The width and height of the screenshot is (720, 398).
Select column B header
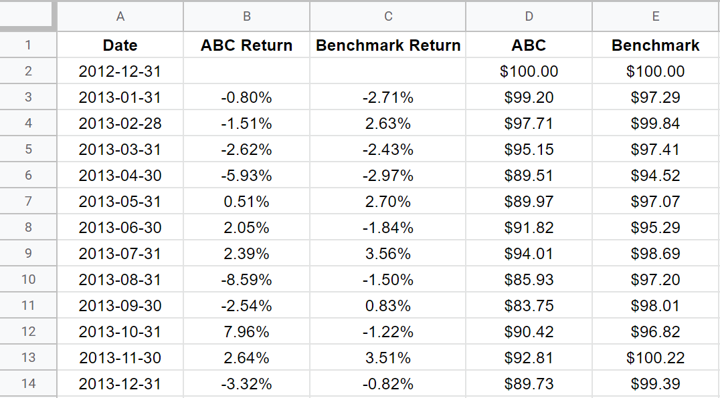pos(247,17)
